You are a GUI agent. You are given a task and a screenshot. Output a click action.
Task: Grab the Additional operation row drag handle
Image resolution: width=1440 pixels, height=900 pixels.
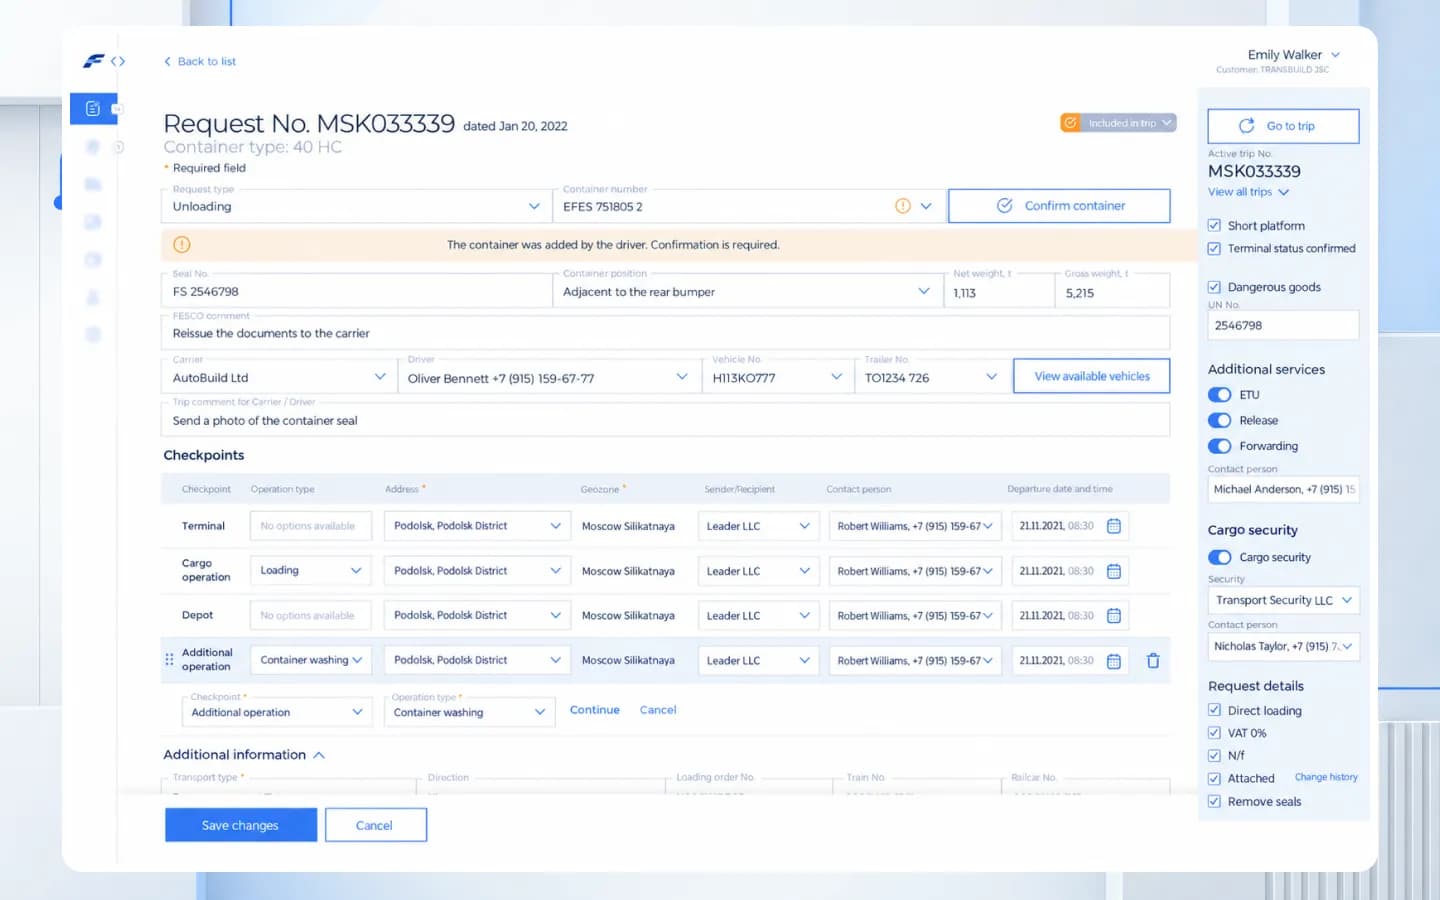point(169,660)
